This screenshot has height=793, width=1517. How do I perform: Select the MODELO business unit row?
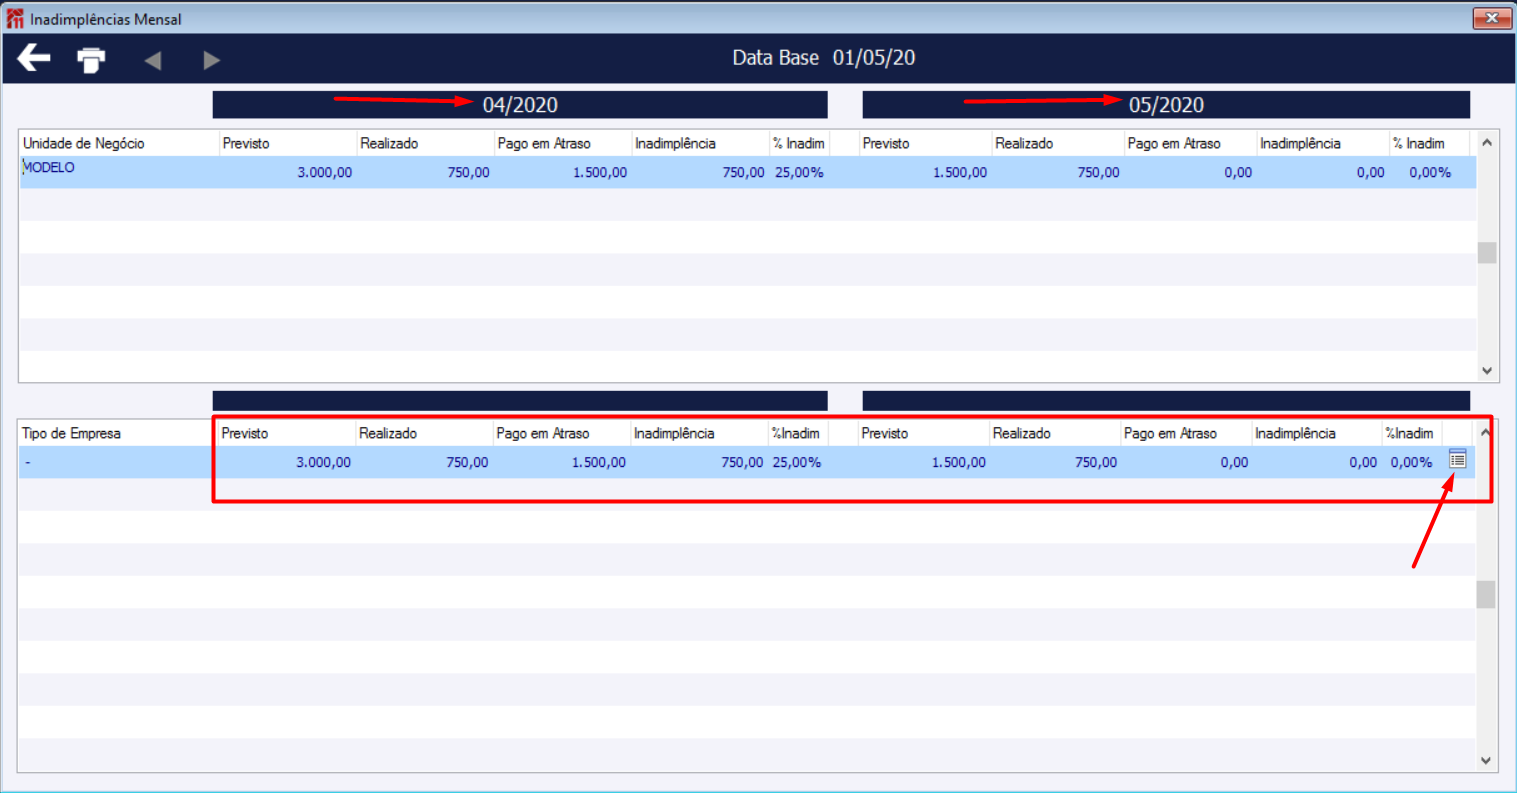click(747, 172)
